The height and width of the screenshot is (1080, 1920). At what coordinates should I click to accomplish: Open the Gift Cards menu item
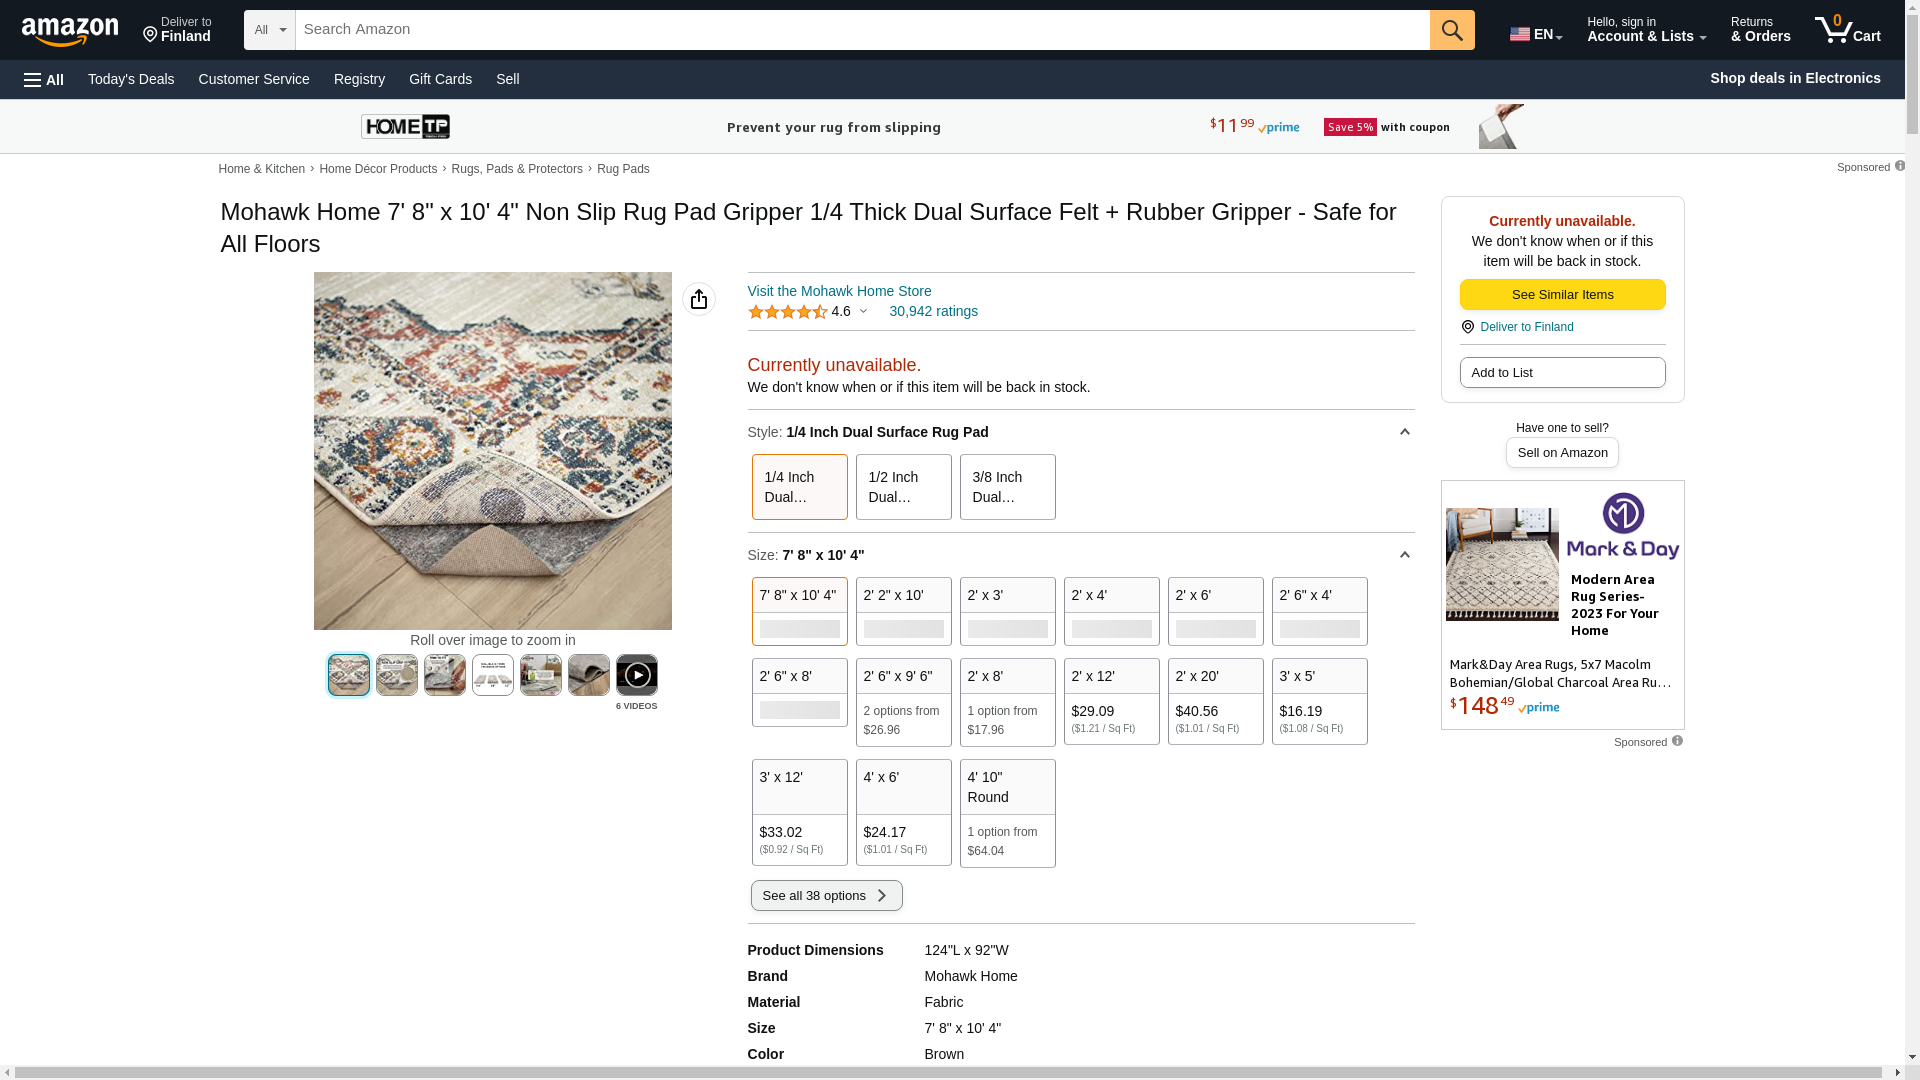click(440, 79)
